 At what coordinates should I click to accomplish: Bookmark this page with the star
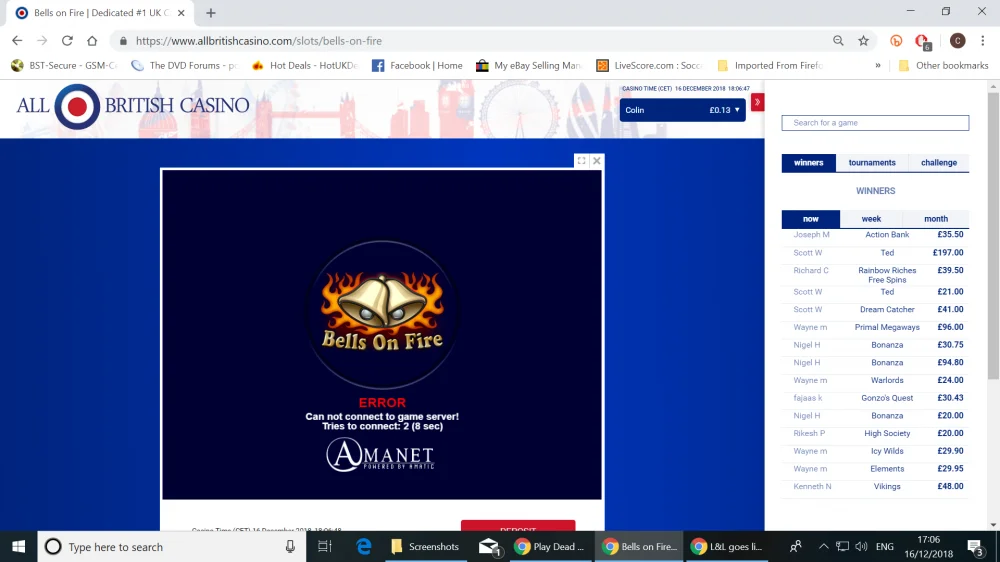pyautogui.click(x=864, y=40)
